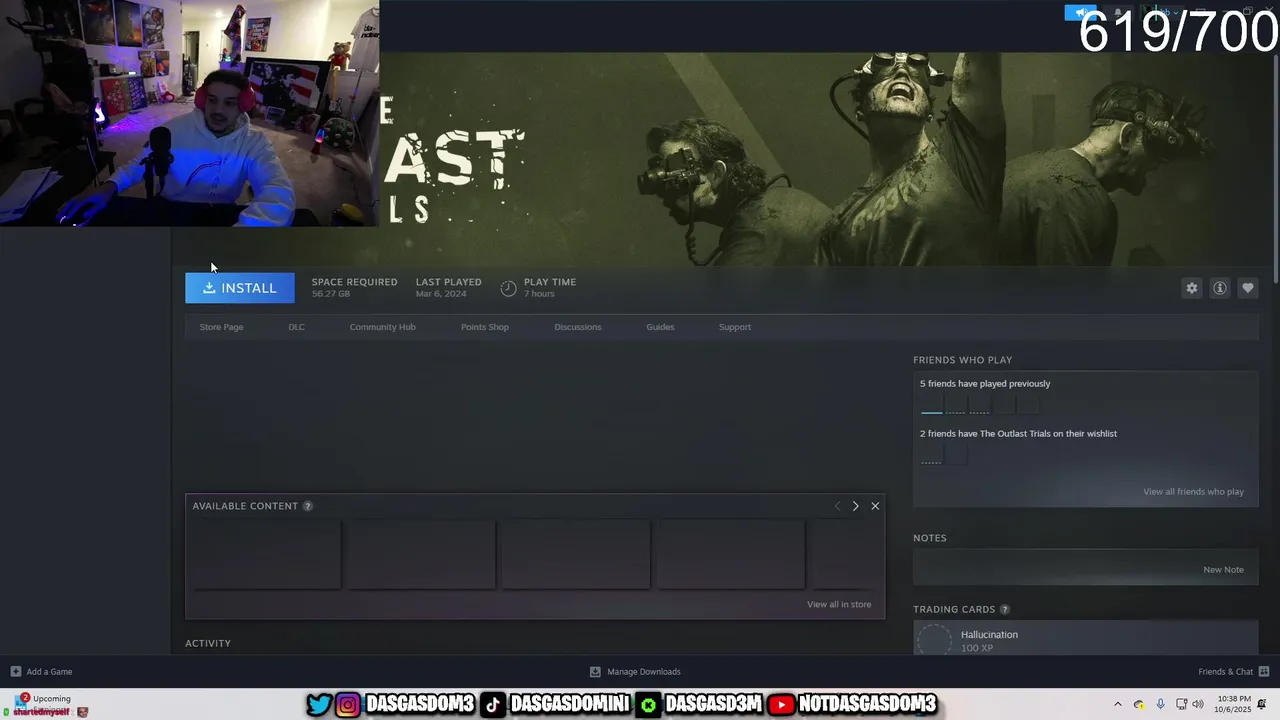Click the 'Last Played' label

[x=448, y=282]
